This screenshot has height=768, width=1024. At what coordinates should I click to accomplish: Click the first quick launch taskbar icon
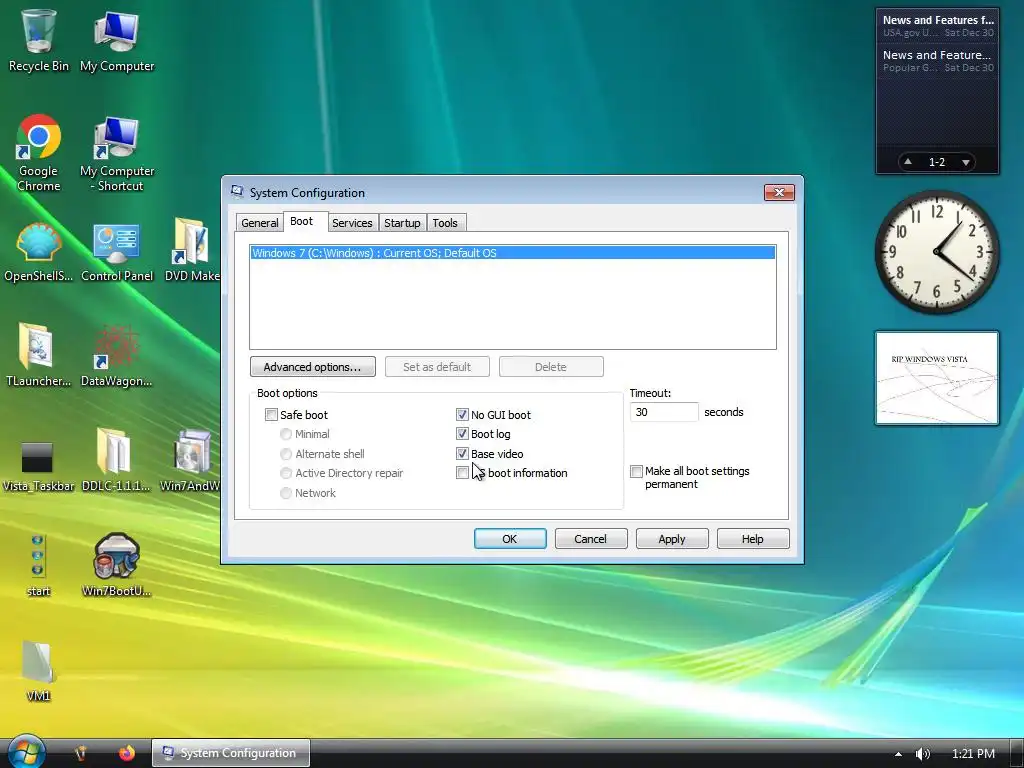pos(80,753)
